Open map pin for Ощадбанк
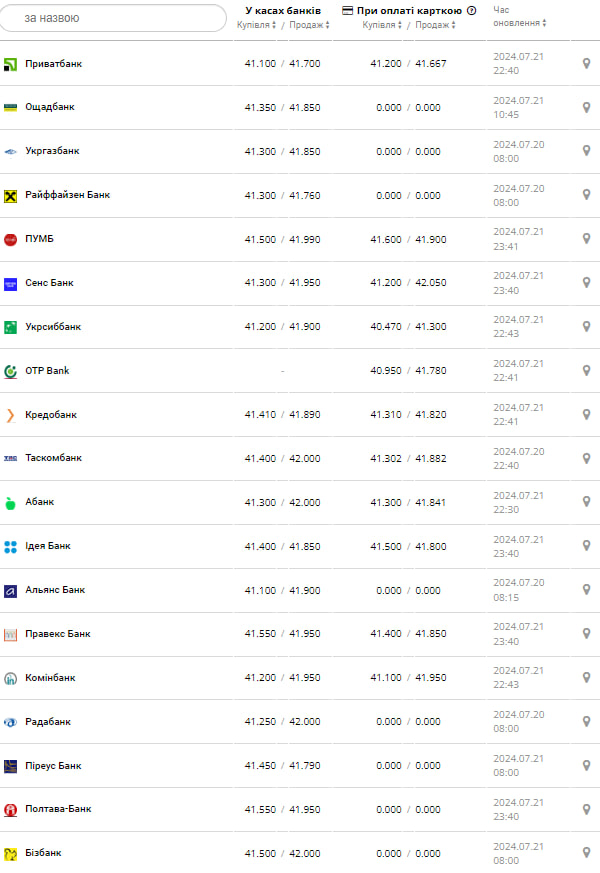 pyautogui.click(x=587, y=107)
